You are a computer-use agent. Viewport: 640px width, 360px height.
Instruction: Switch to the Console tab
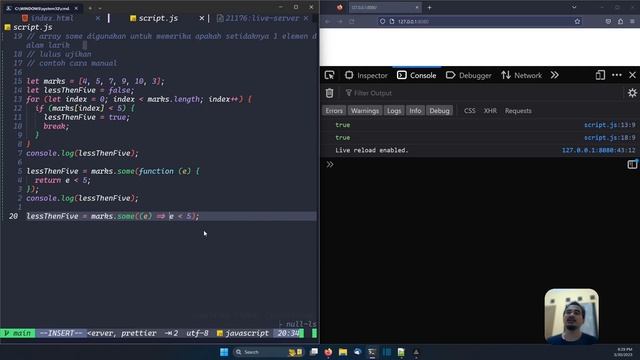point(417,76)
